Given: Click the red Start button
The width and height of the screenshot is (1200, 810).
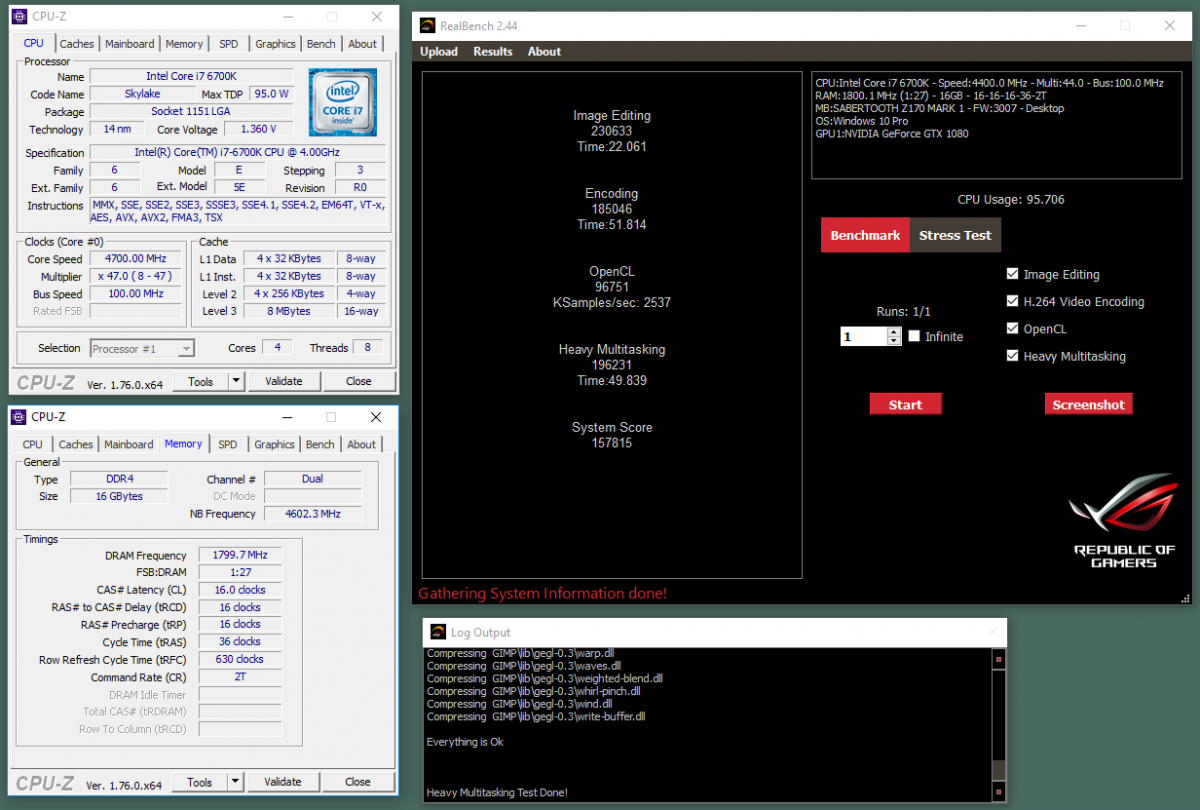Looking at the screenshot, I should tap(905, 404).
